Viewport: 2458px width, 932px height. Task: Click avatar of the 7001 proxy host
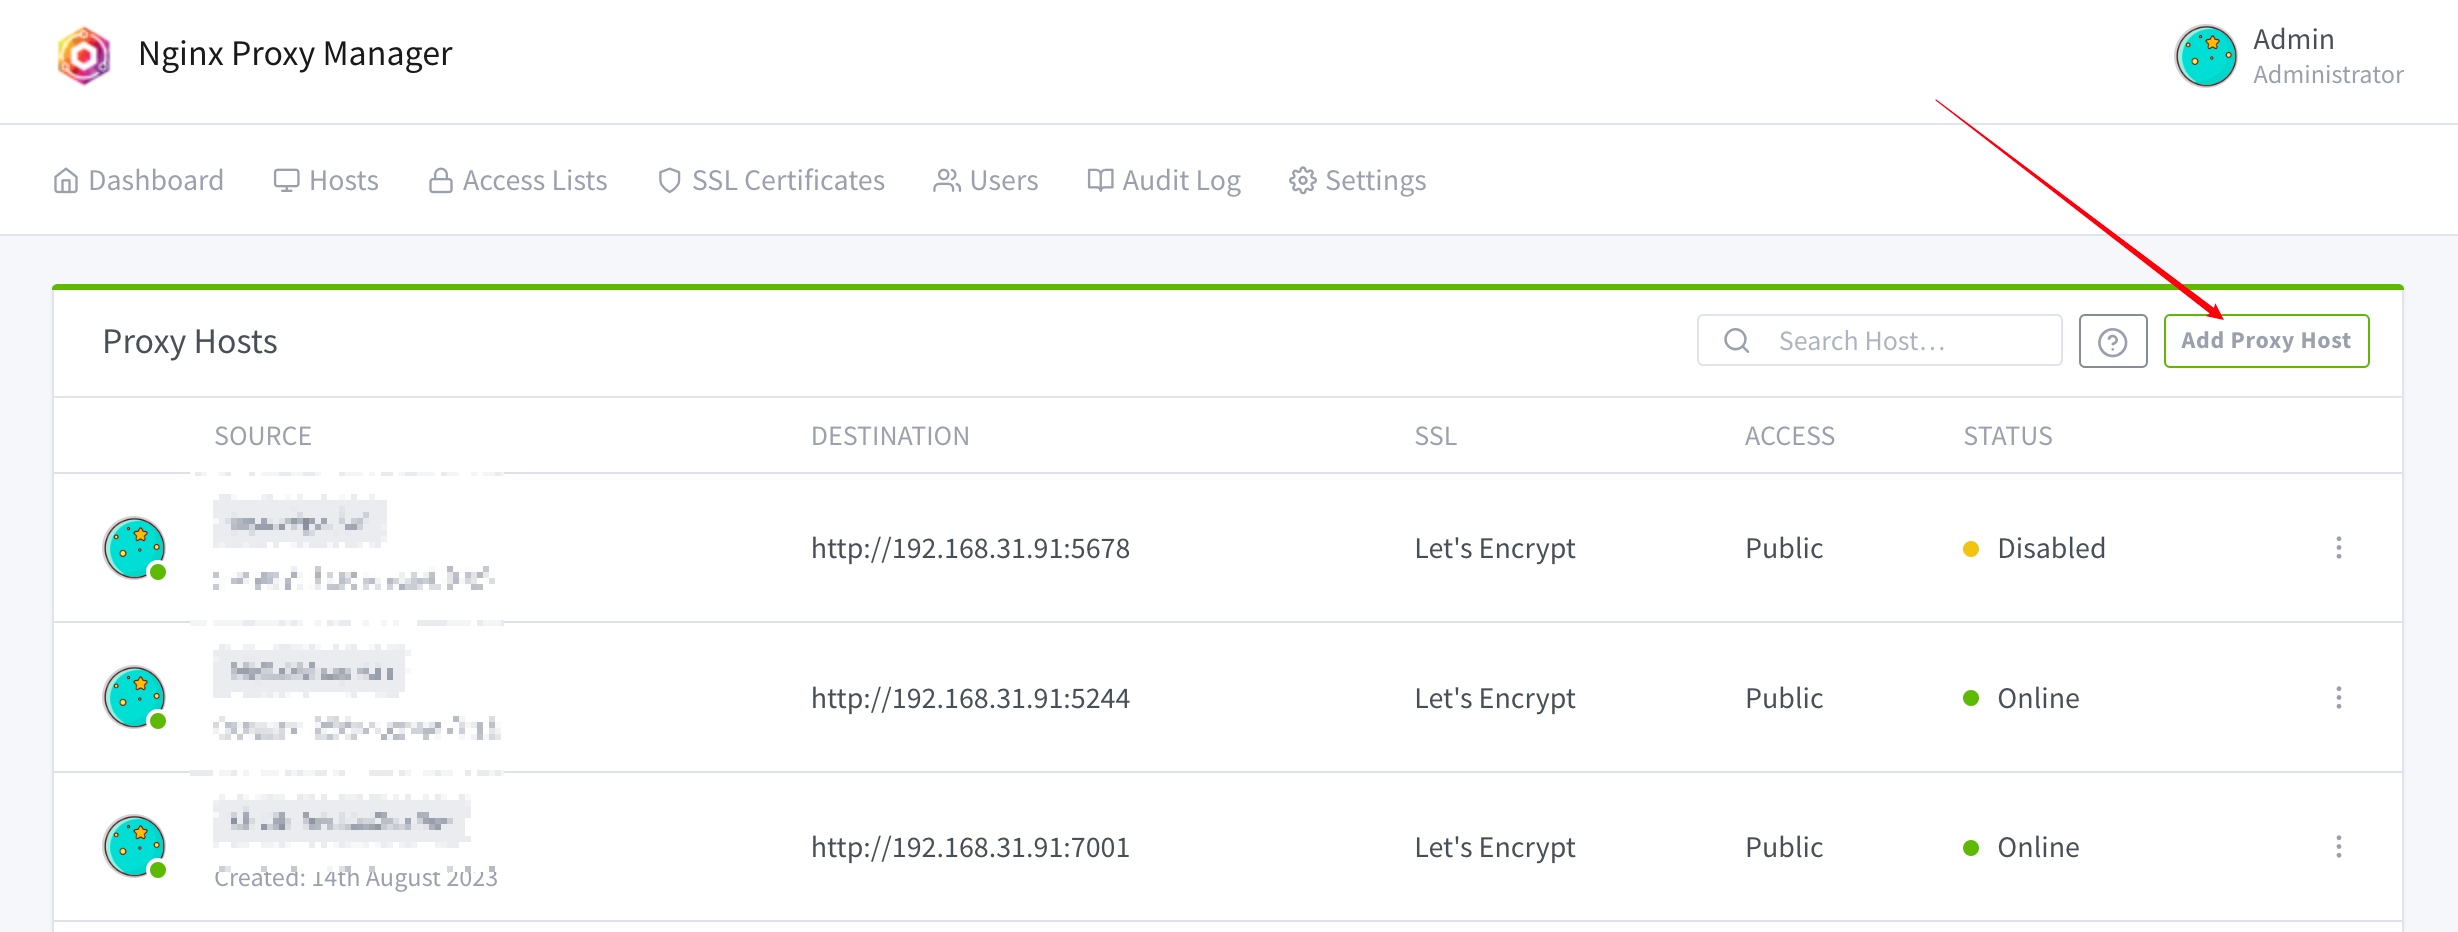134,846
